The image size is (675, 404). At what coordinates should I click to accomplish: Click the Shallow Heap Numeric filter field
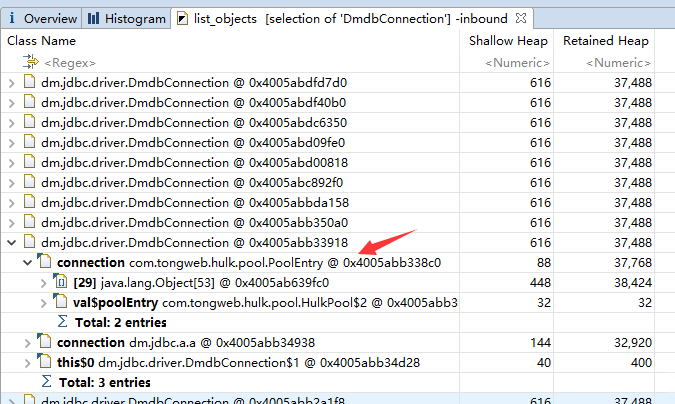[517, 63]
